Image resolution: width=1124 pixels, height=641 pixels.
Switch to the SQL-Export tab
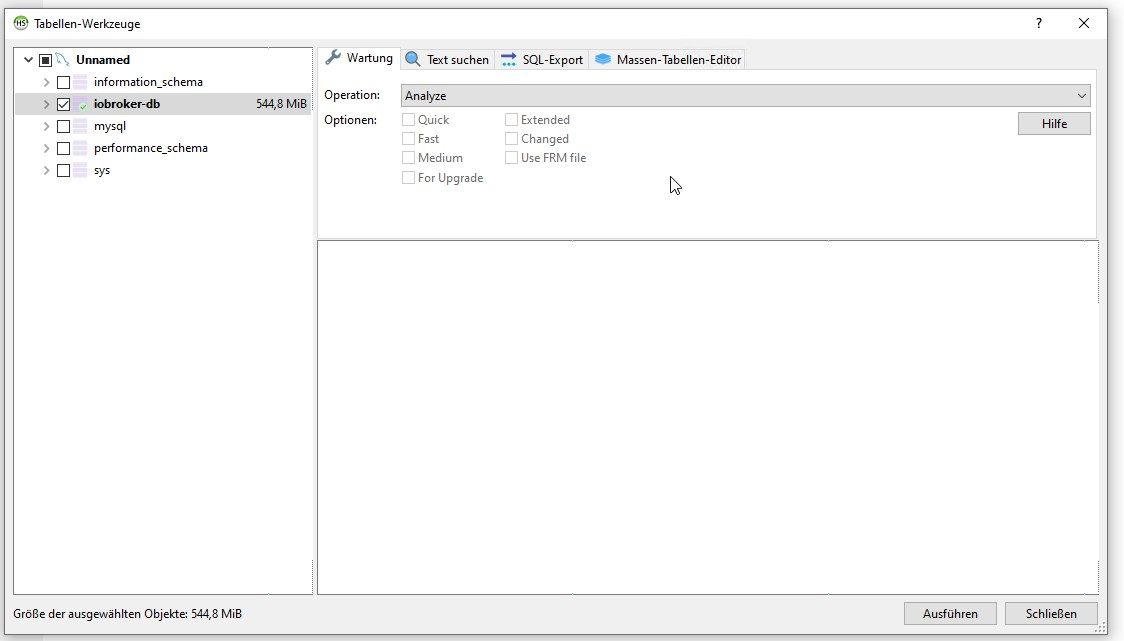point(542,60)
